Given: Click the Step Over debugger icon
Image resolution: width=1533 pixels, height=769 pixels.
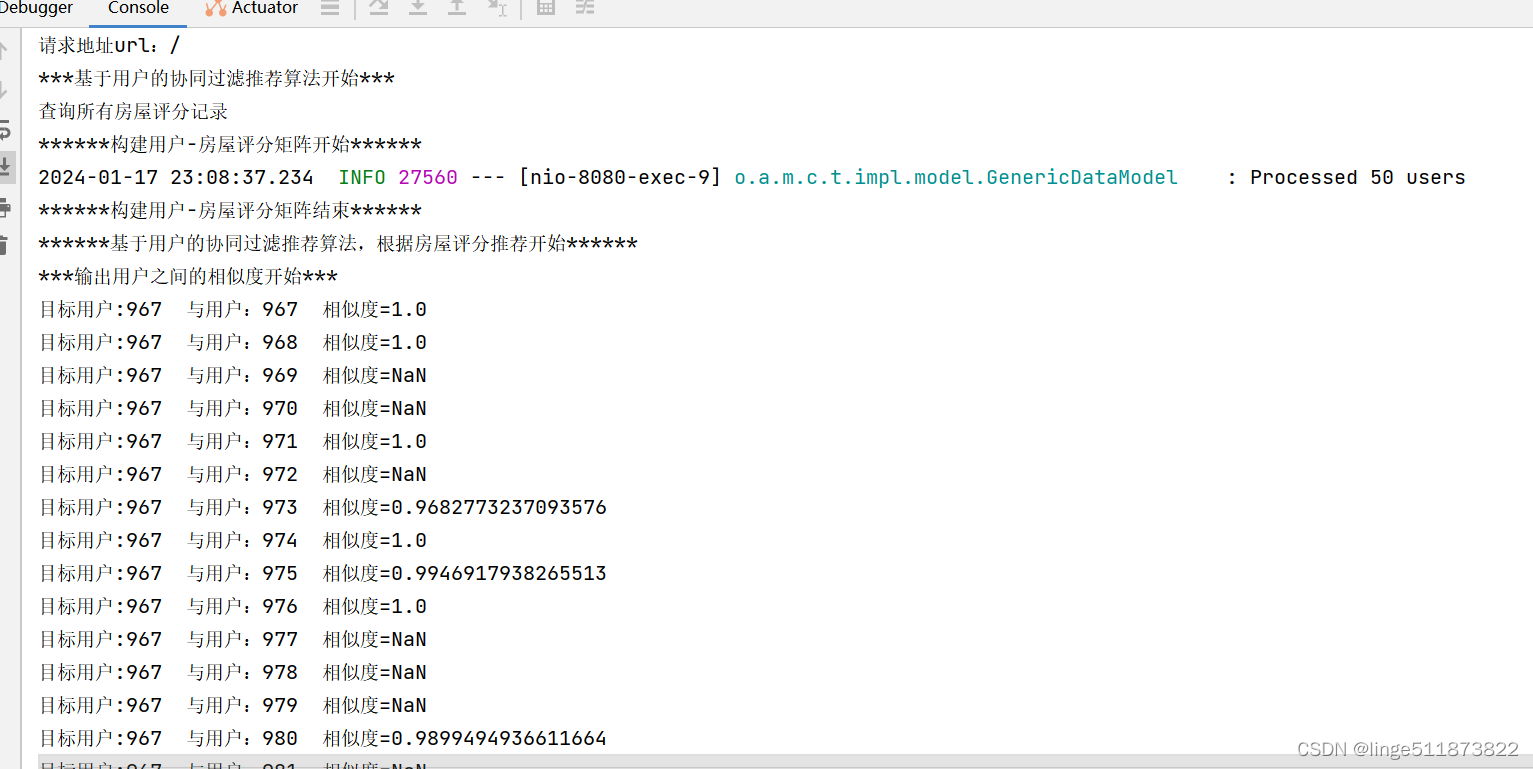Looking at the screenshot, I should [378, 8].
